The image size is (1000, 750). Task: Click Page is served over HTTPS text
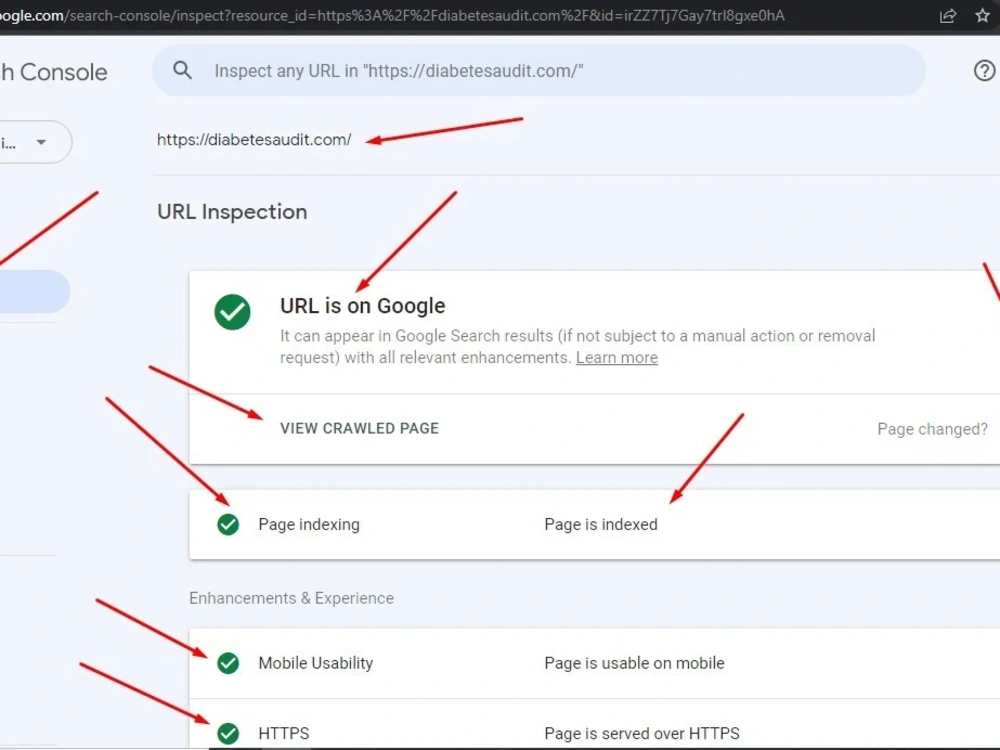click(642, 733)
